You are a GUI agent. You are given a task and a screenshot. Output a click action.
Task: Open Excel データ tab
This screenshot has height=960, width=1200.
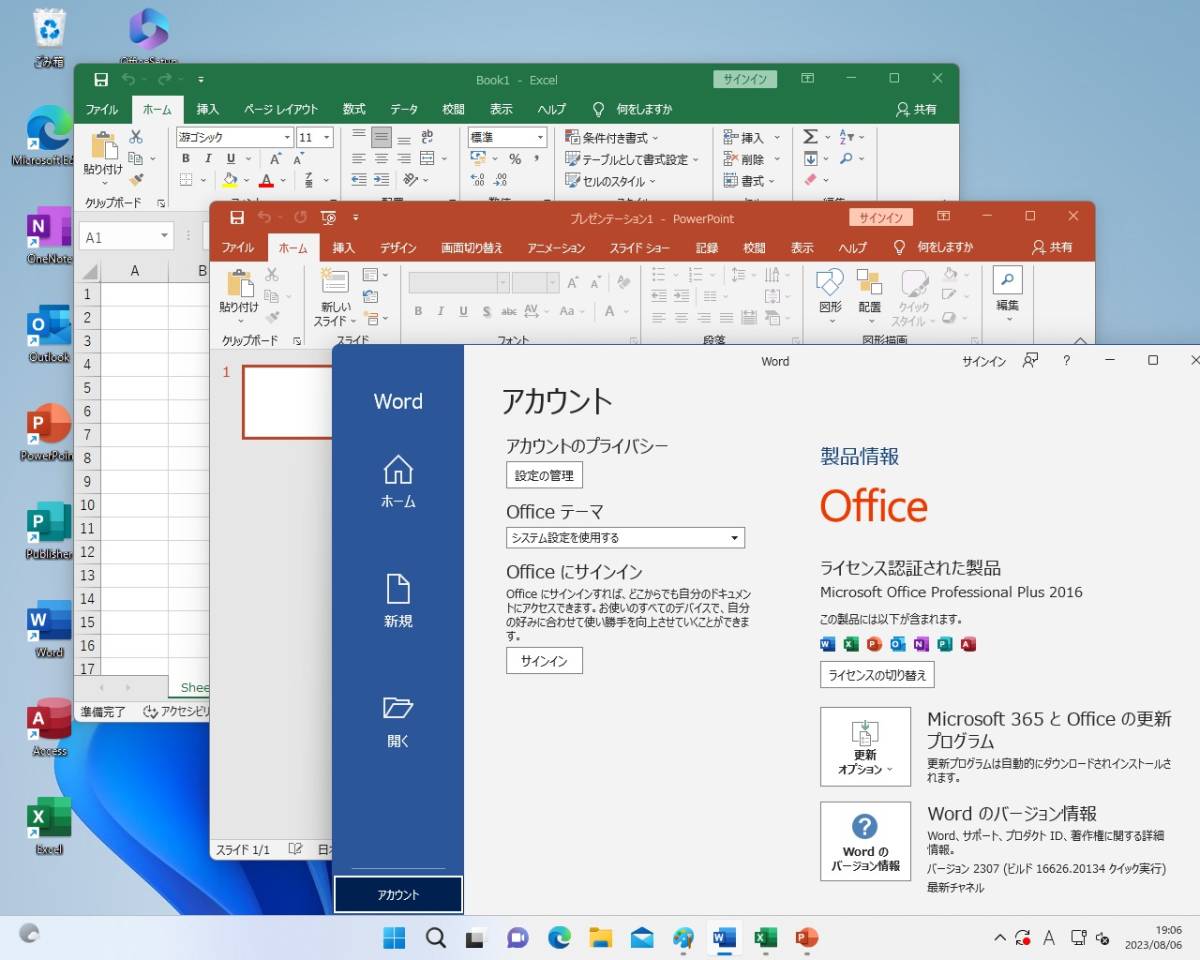404,109
